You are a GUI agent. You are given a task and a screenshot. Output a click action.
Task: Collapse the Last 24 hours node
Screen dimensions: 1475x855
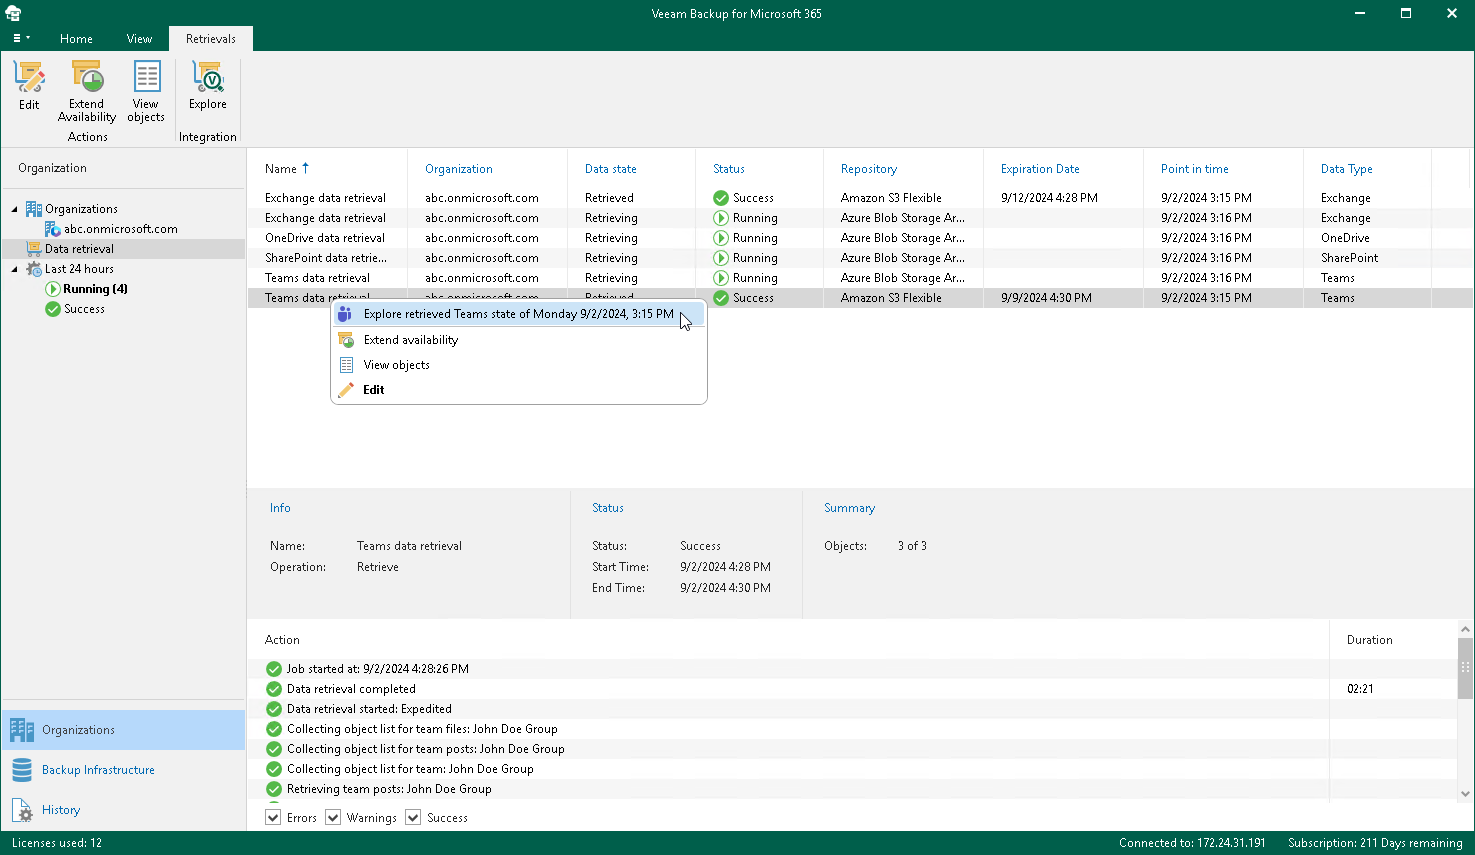(x=15, y=269)
